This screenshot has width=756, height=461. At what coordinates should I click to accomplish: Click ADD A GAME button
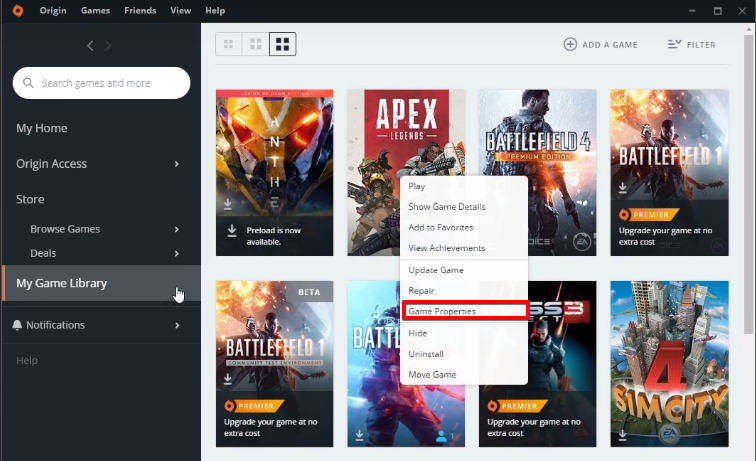pyautogui.click(x=601, y=44)
